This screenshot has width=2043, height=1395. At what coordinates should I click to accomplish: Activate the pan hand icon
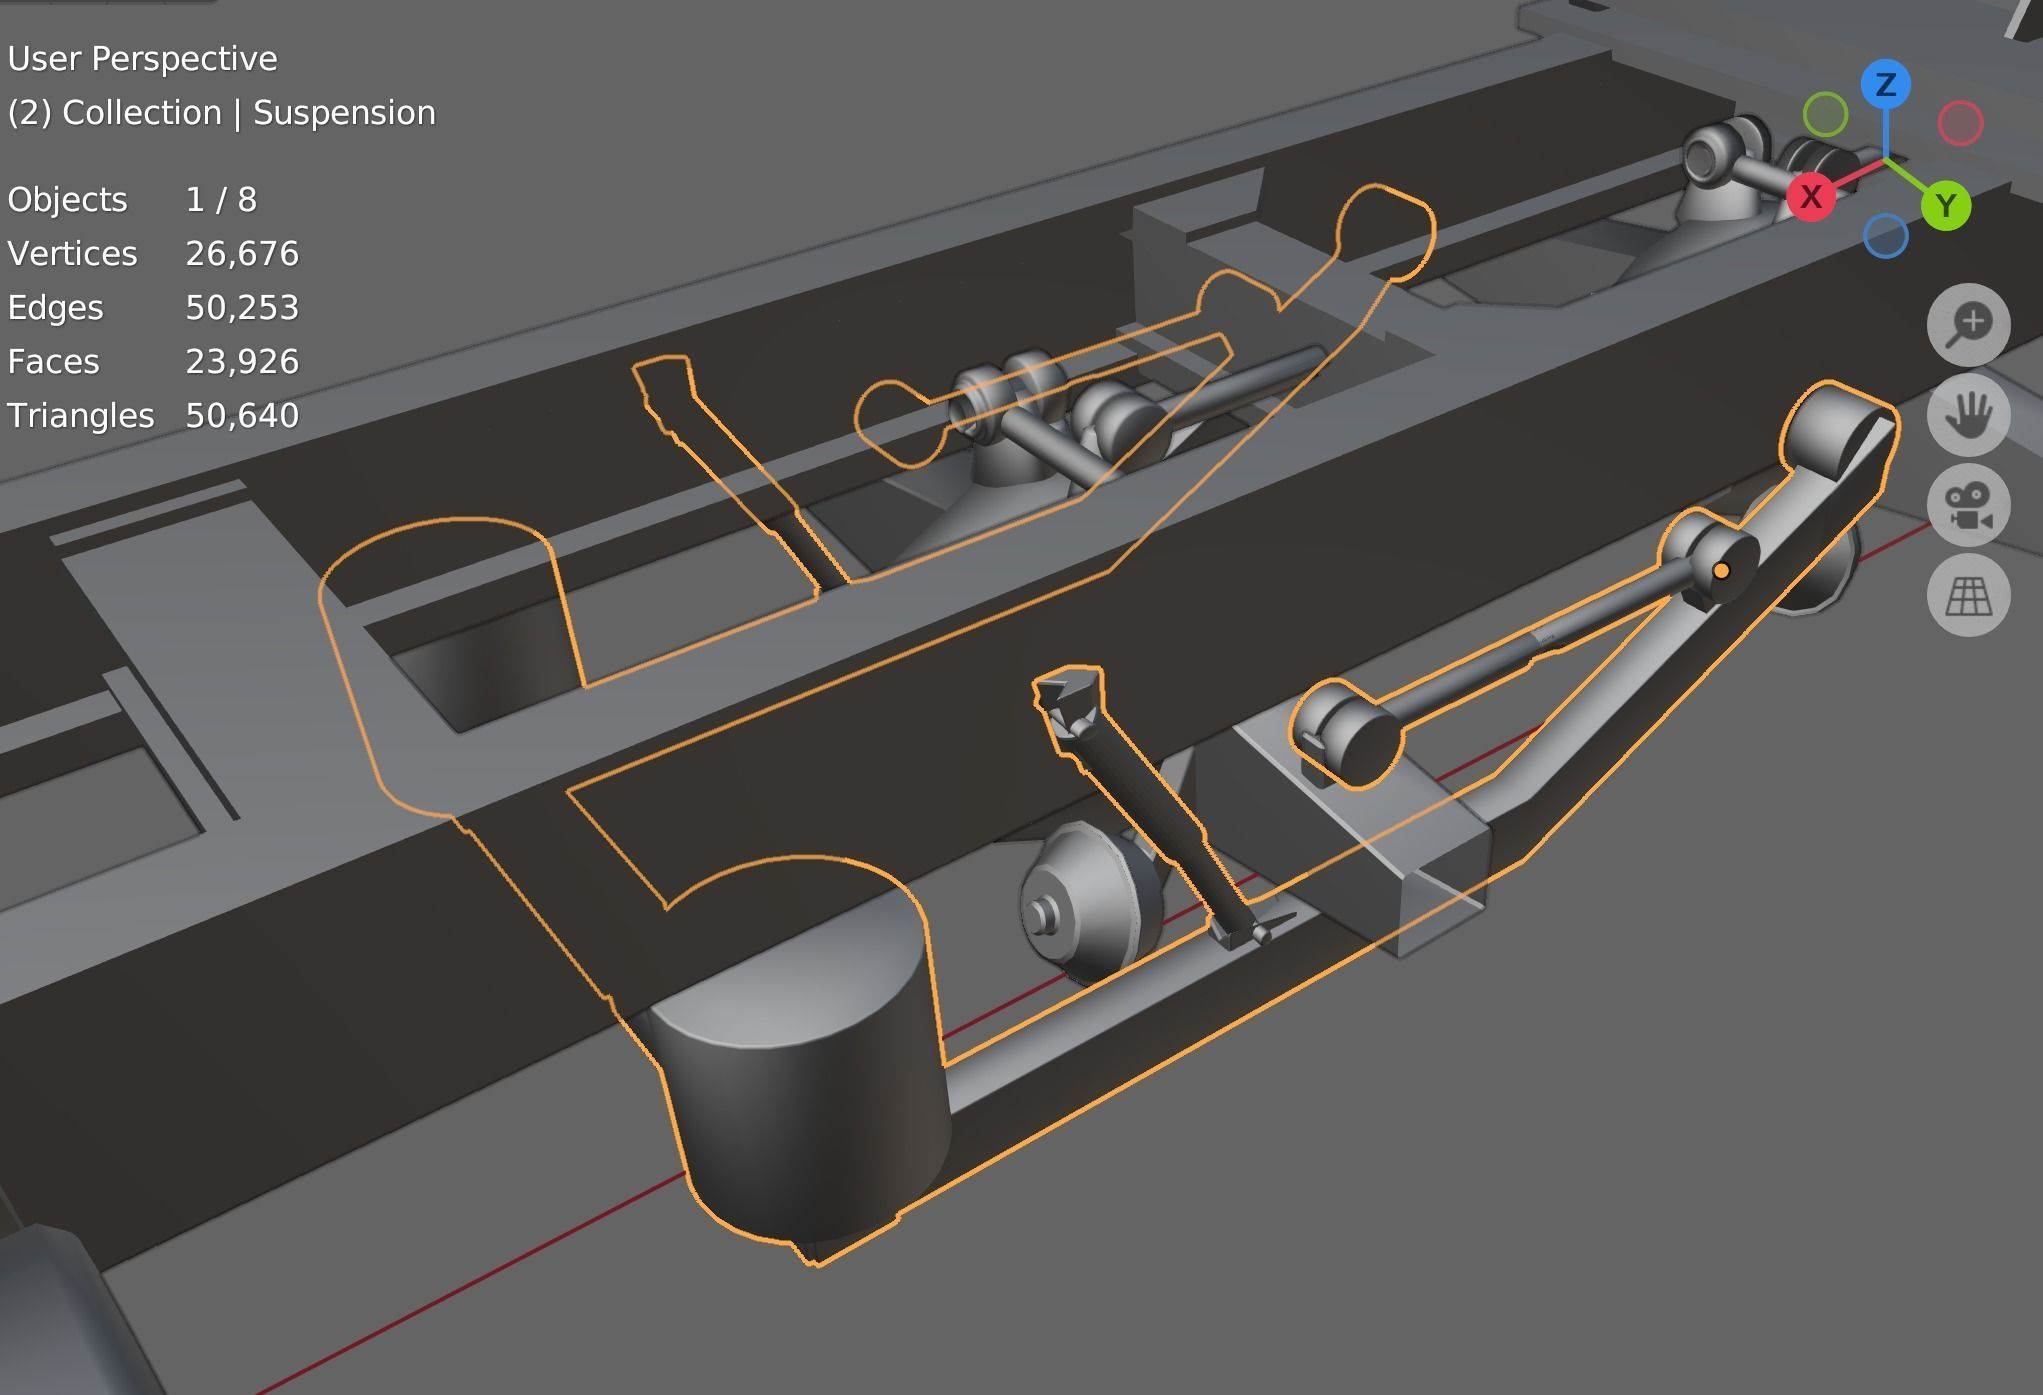point(1968,413)
